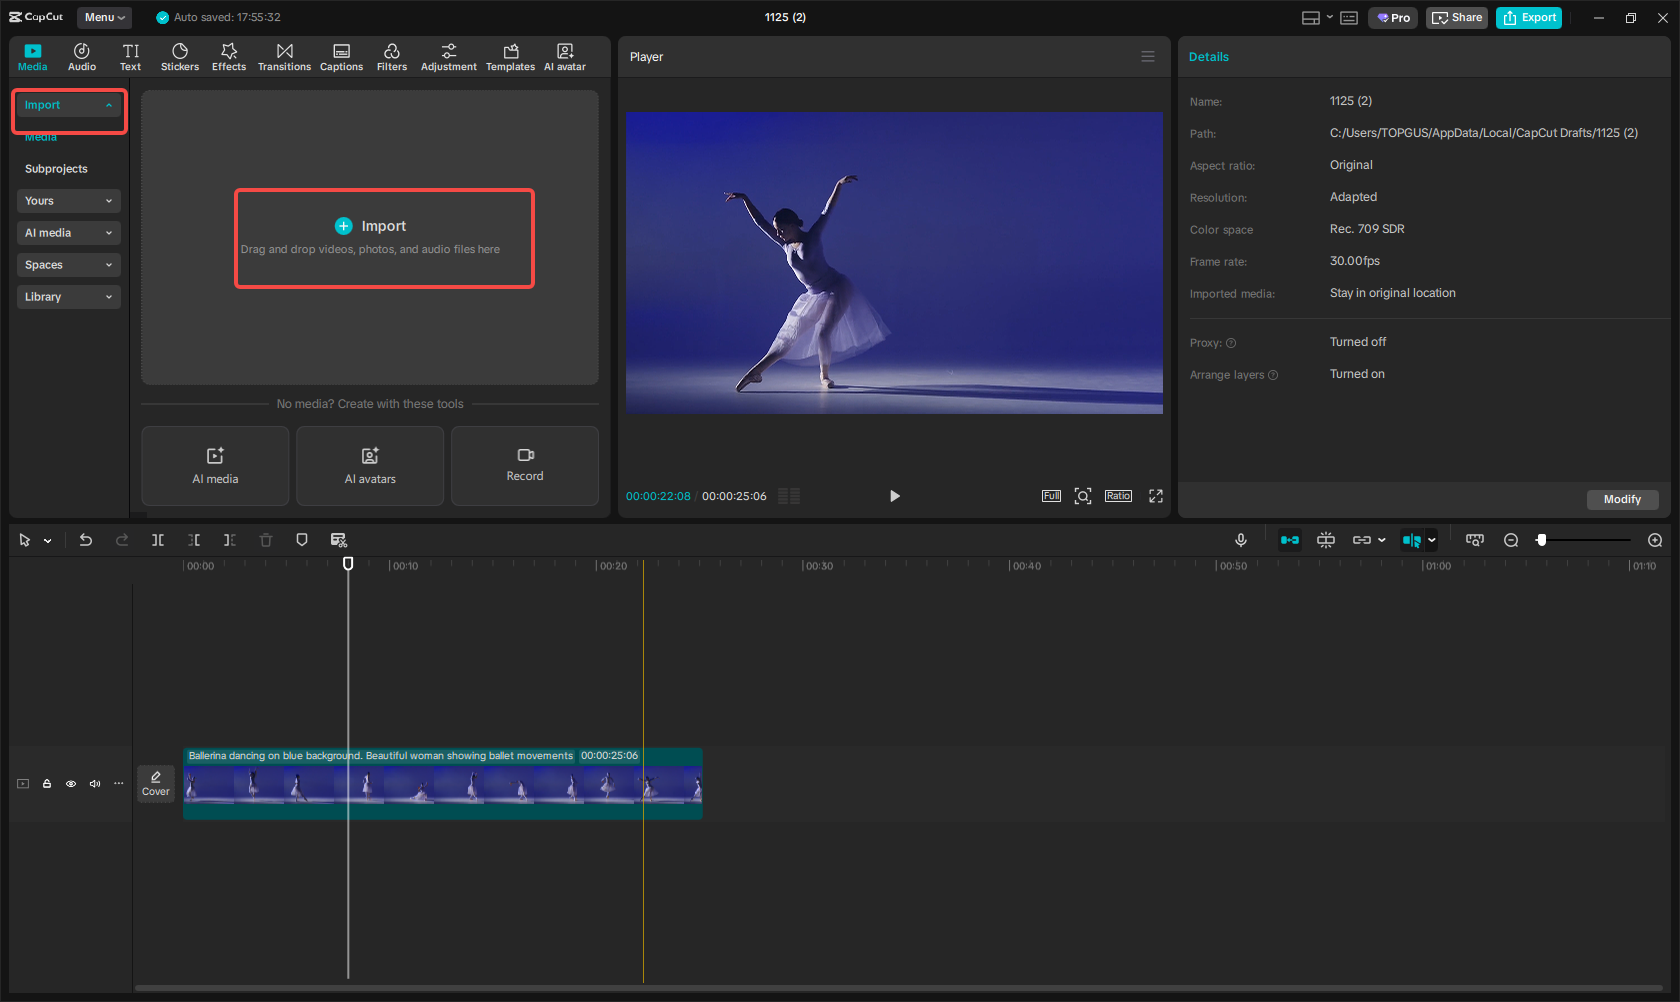
Task: Select the Split tool in timeline toolbar
Action: [158, 540]
